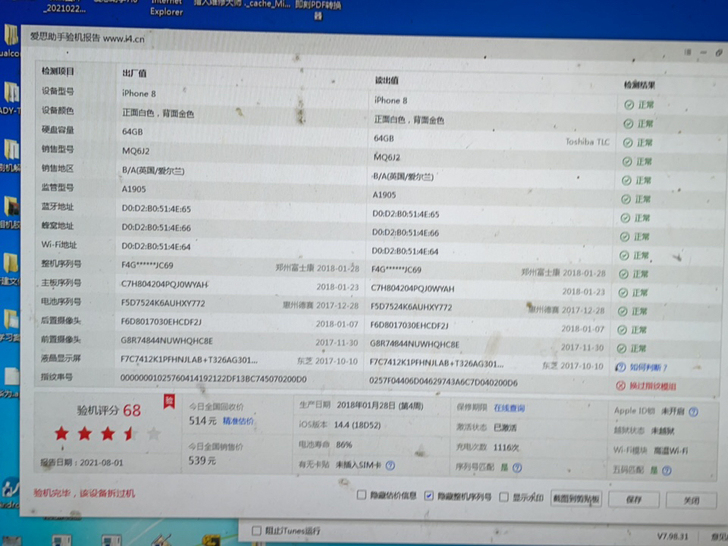This screenshot has width=728, height=546.
Task: Click the green check icon in Wi-Fi地址 row
Action: click(x=624, y=256)
